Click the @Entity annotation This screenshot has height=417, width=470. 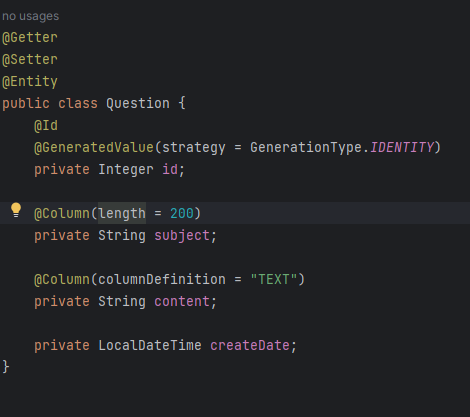pos(30,82)
